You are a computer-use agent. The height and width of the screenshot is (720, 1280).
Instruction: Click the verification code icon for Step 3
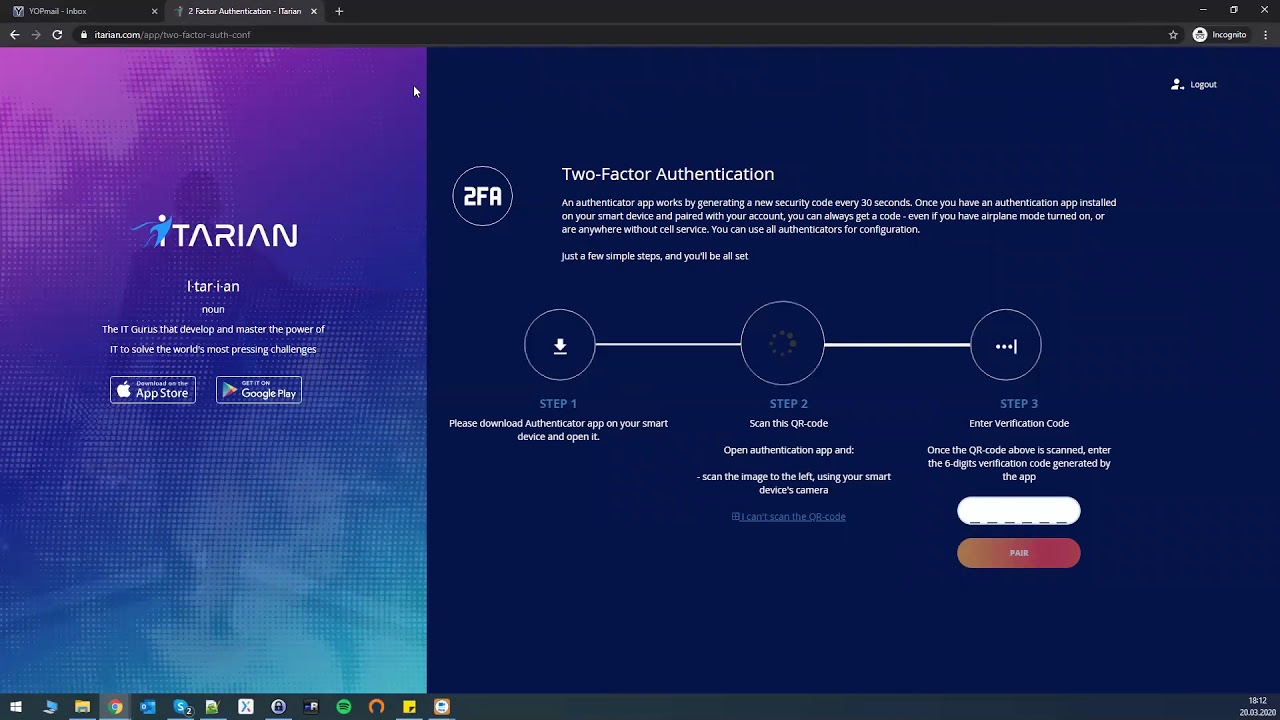coord(1006,345)
